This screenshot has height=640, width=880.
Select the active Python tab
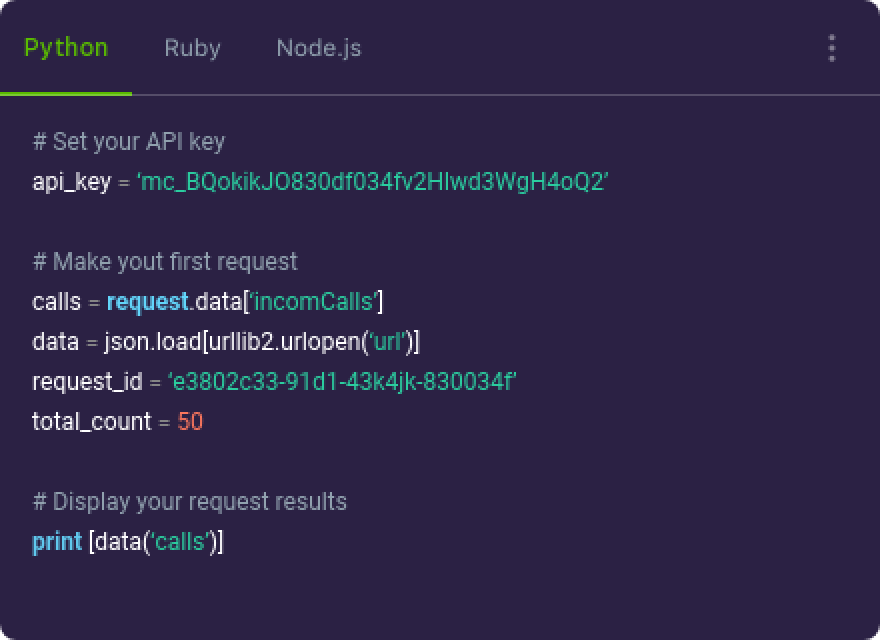66,47
